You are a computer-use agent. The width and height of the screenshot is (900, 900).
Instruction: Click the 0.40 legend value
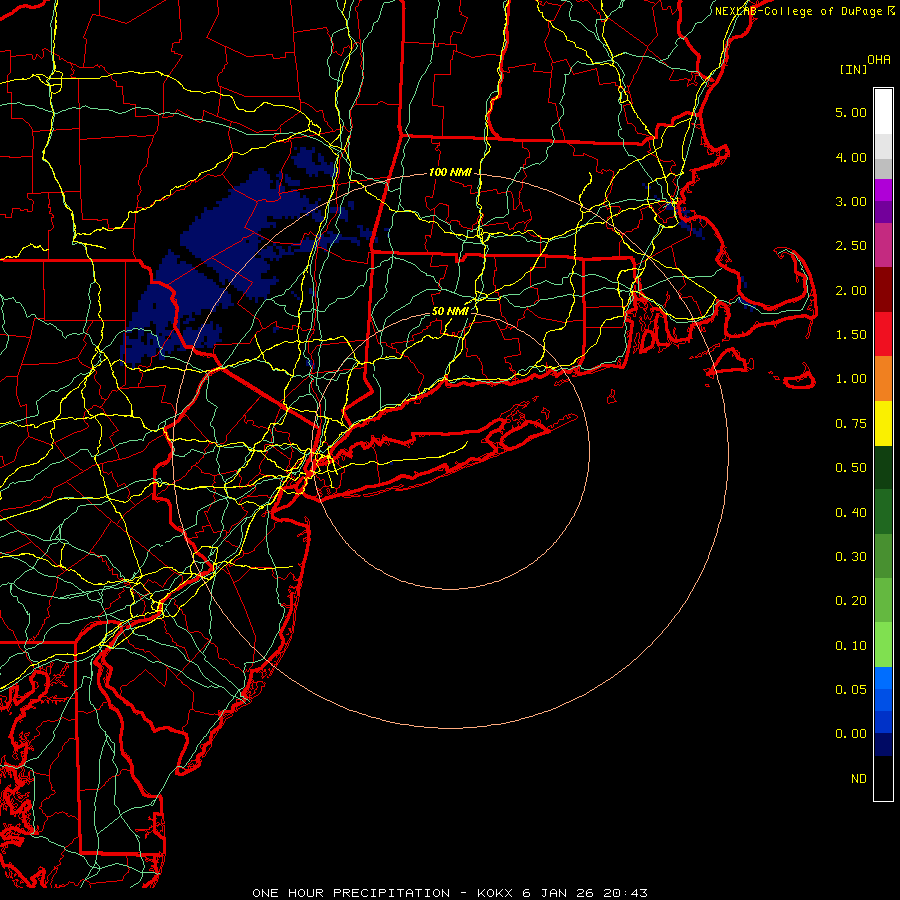click(x=851, y=513)
